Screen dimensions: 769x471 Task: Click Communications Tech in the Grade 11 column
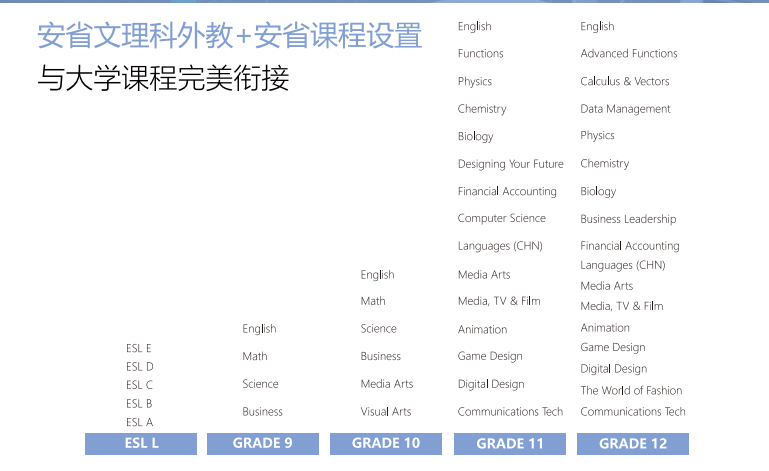click(x=511, y=411)
